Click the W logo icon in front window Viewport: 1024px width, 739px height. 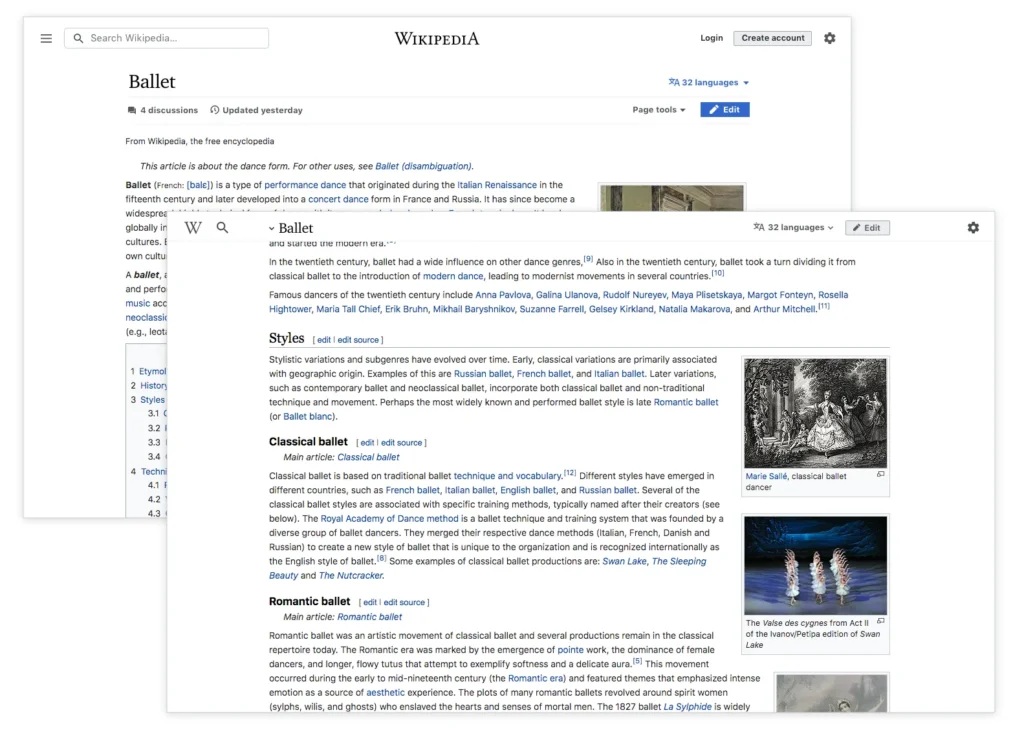coord(193,228)
